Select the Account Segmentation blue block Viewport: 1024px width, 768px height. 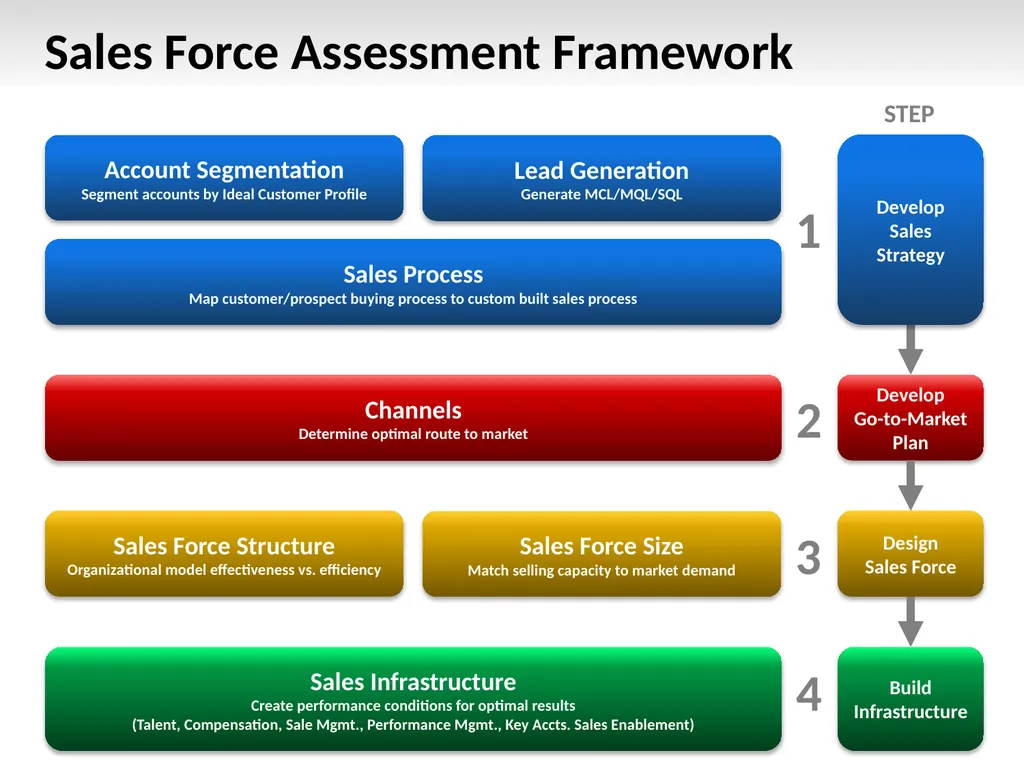point(222,178)
